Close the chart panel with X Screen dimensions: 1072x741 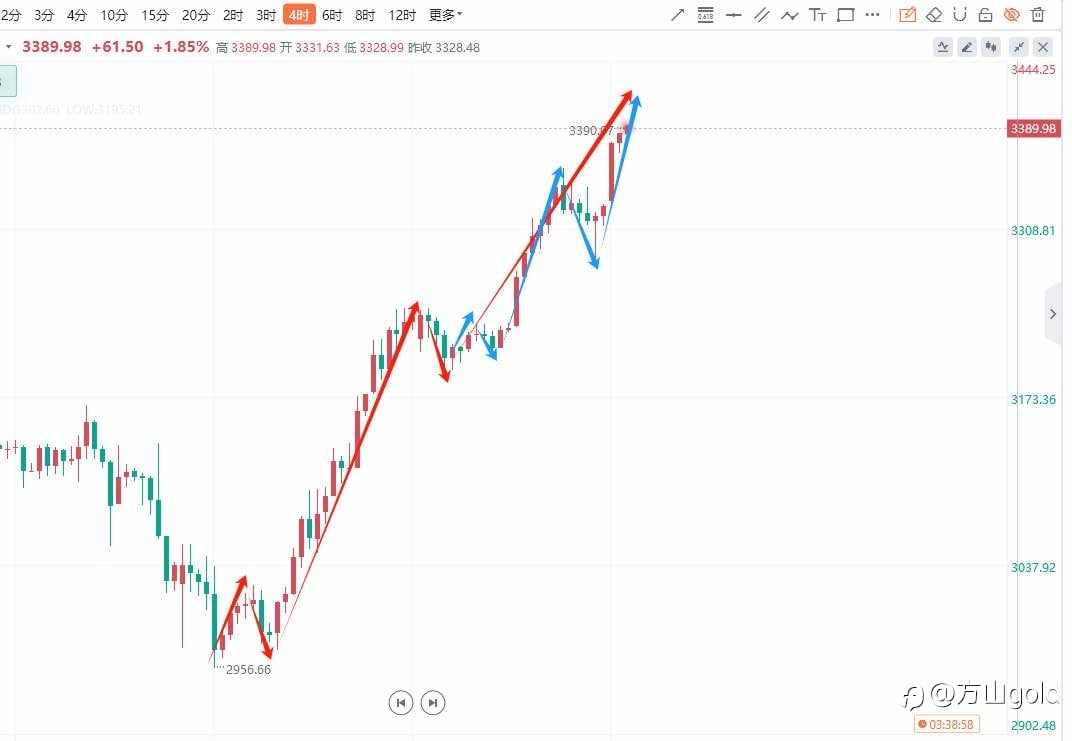(x=1043, y=47)
